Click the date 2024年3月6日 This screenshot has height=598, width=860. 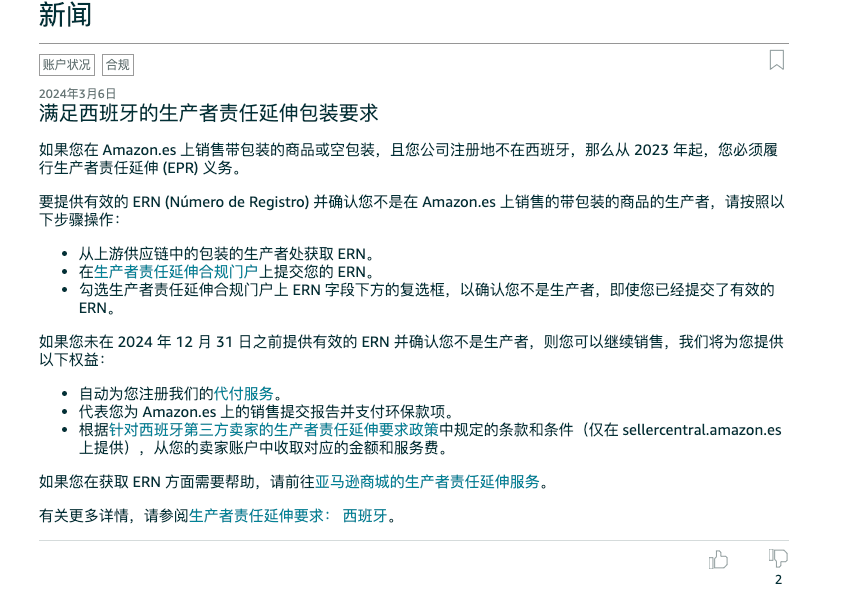click(77, 94)
